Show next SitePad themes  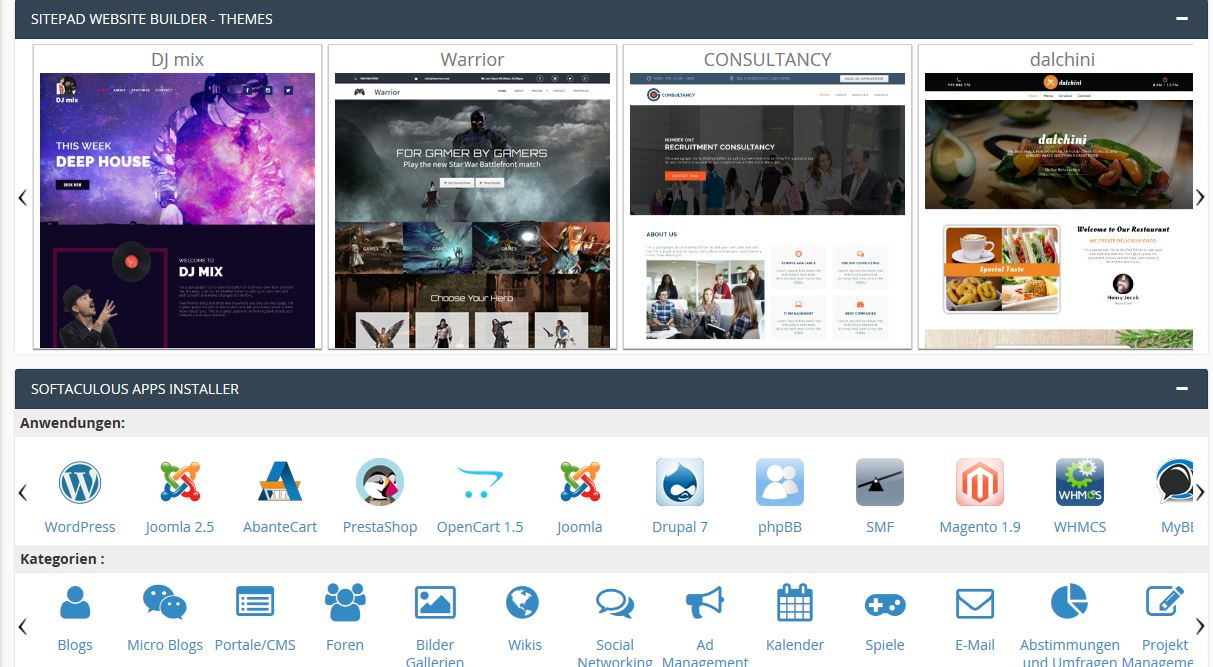(1200, 198)
